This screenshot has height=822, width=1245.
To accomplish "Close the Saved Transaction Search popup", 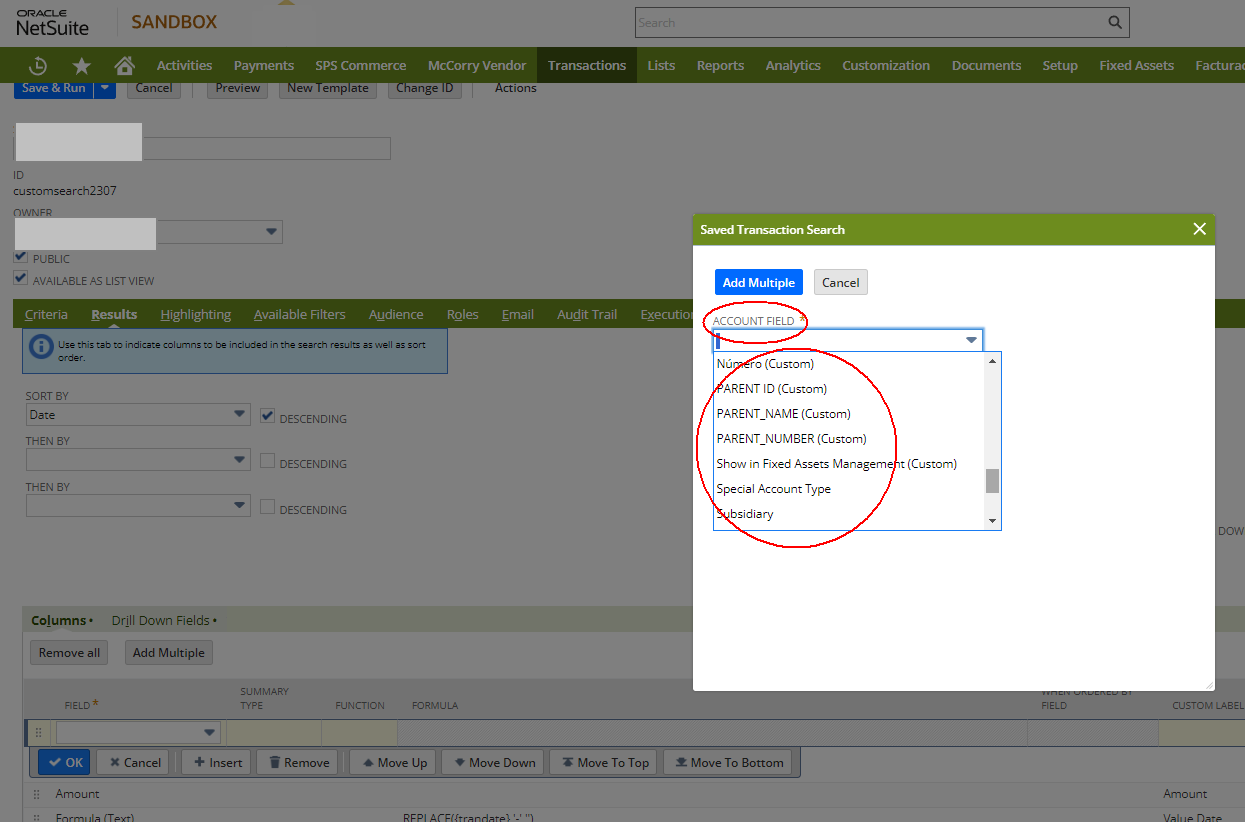I will (1200, 229).
